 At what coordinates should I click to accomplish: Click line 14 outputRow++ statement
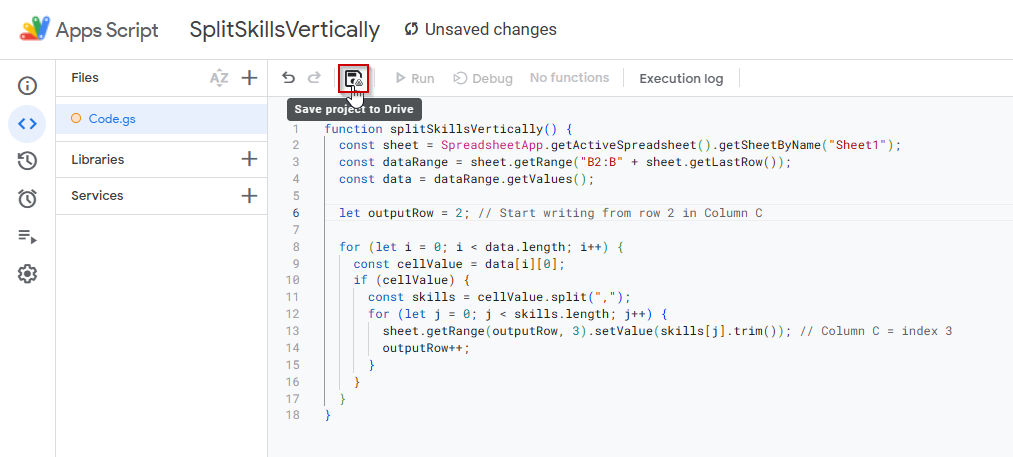pyautogui.click(x=426, y=348)
